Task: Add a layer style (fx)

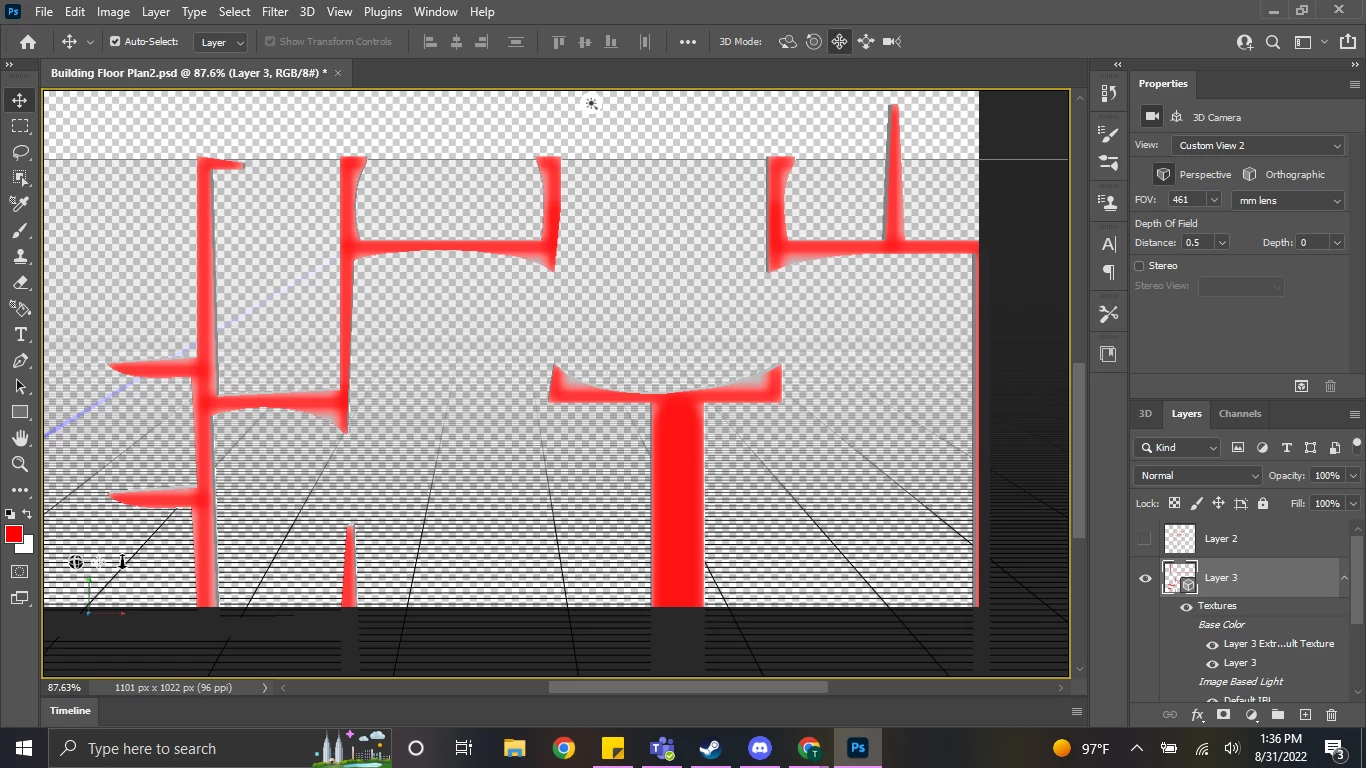Action: [x=1197, y=715]
